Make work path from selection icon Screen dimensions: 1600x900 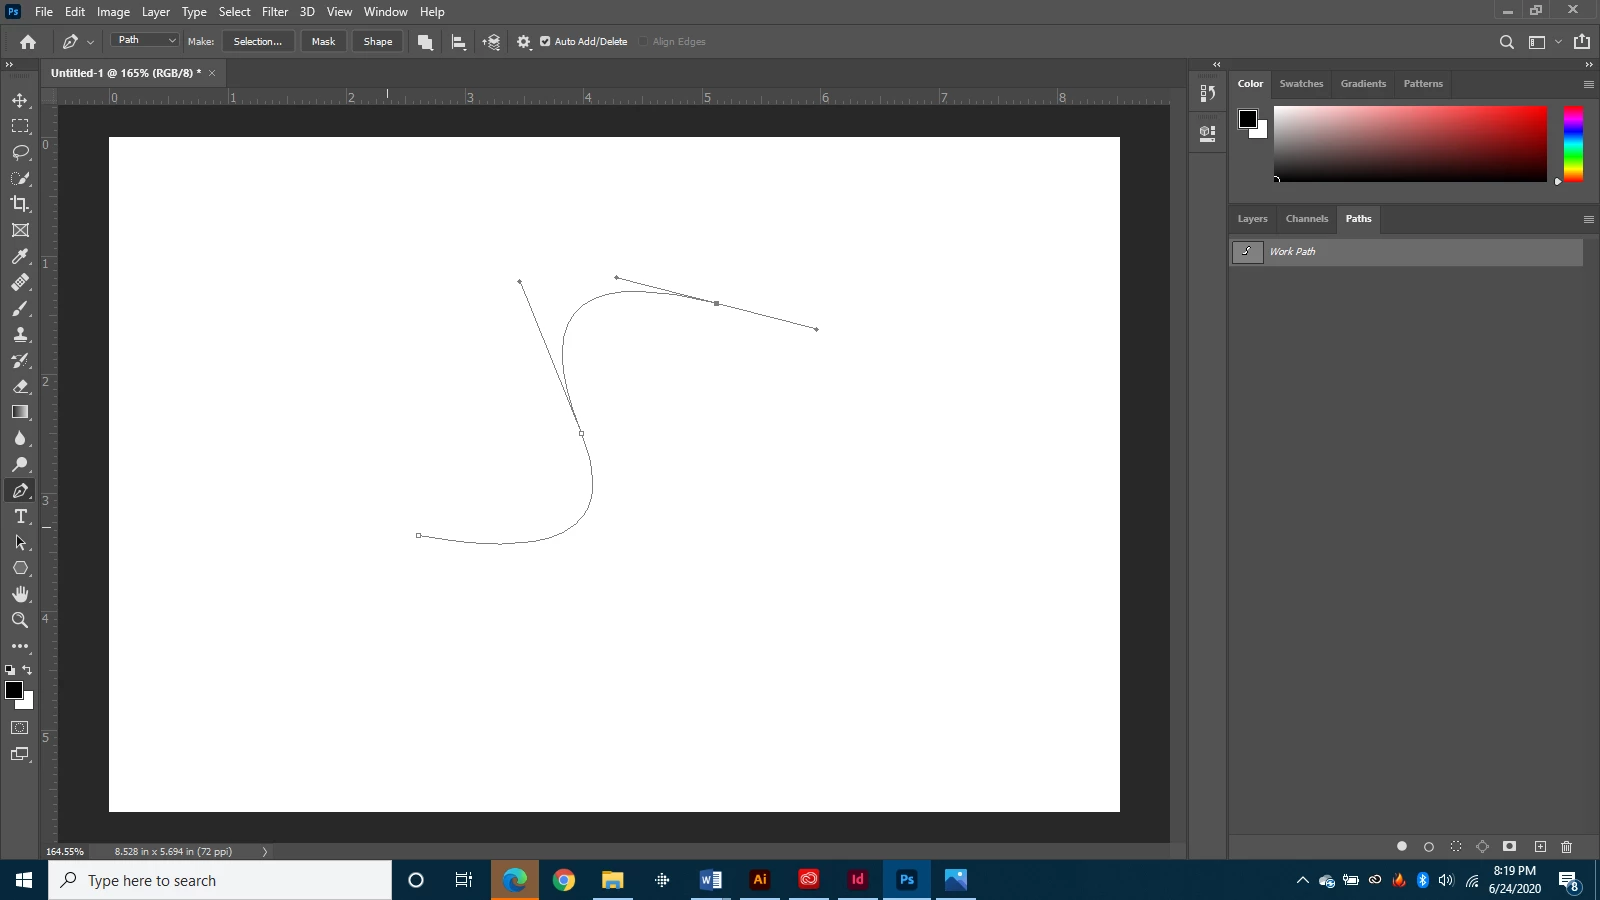[1483, 846]
